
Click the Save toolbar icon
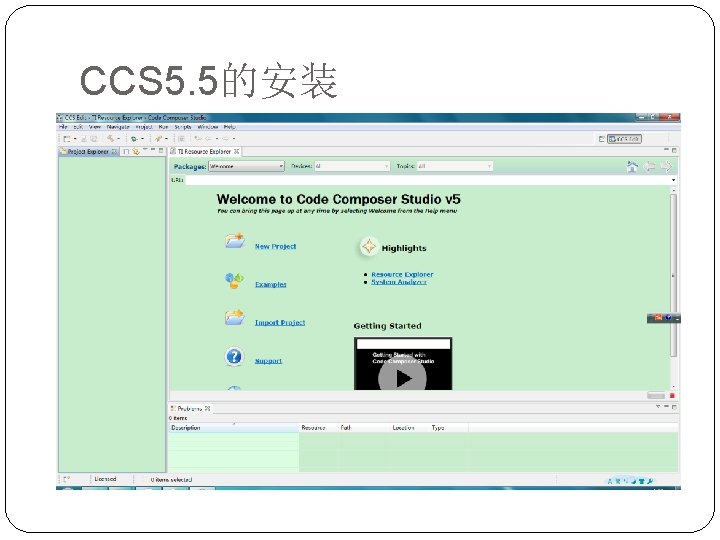[x=84, y=139]
